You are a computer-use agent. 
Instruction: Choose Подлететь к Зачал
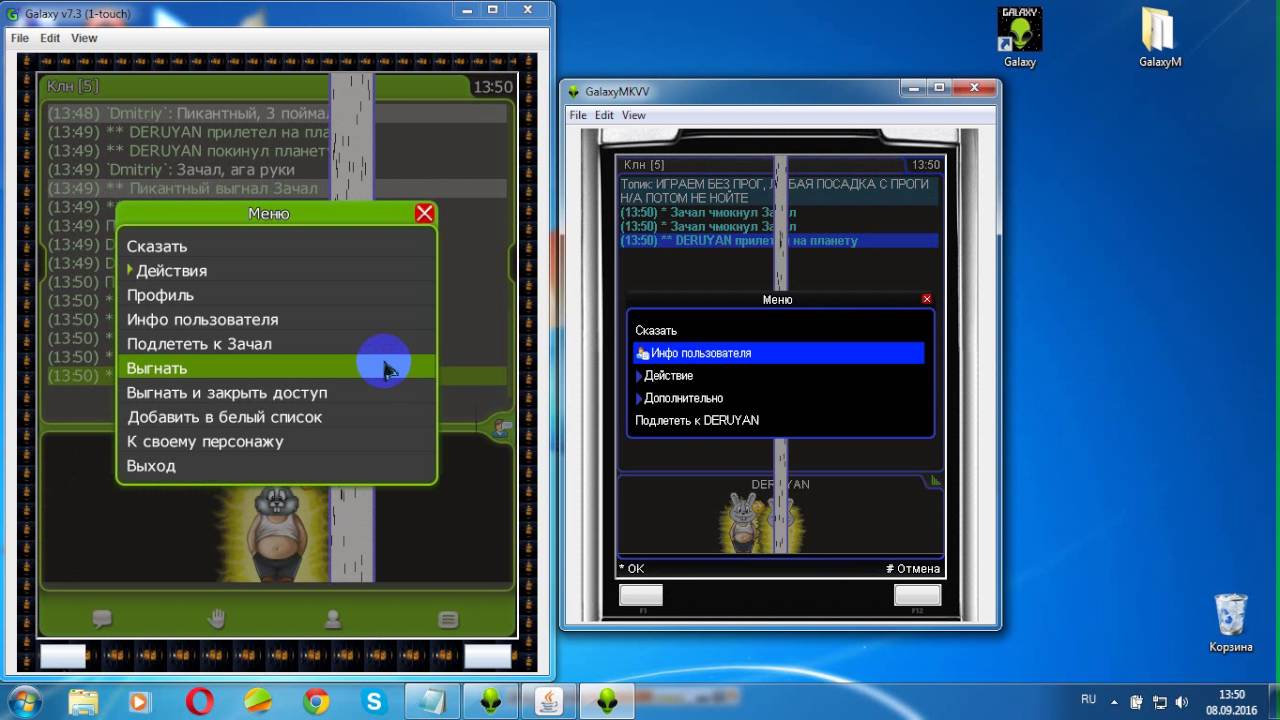point(277,344)
